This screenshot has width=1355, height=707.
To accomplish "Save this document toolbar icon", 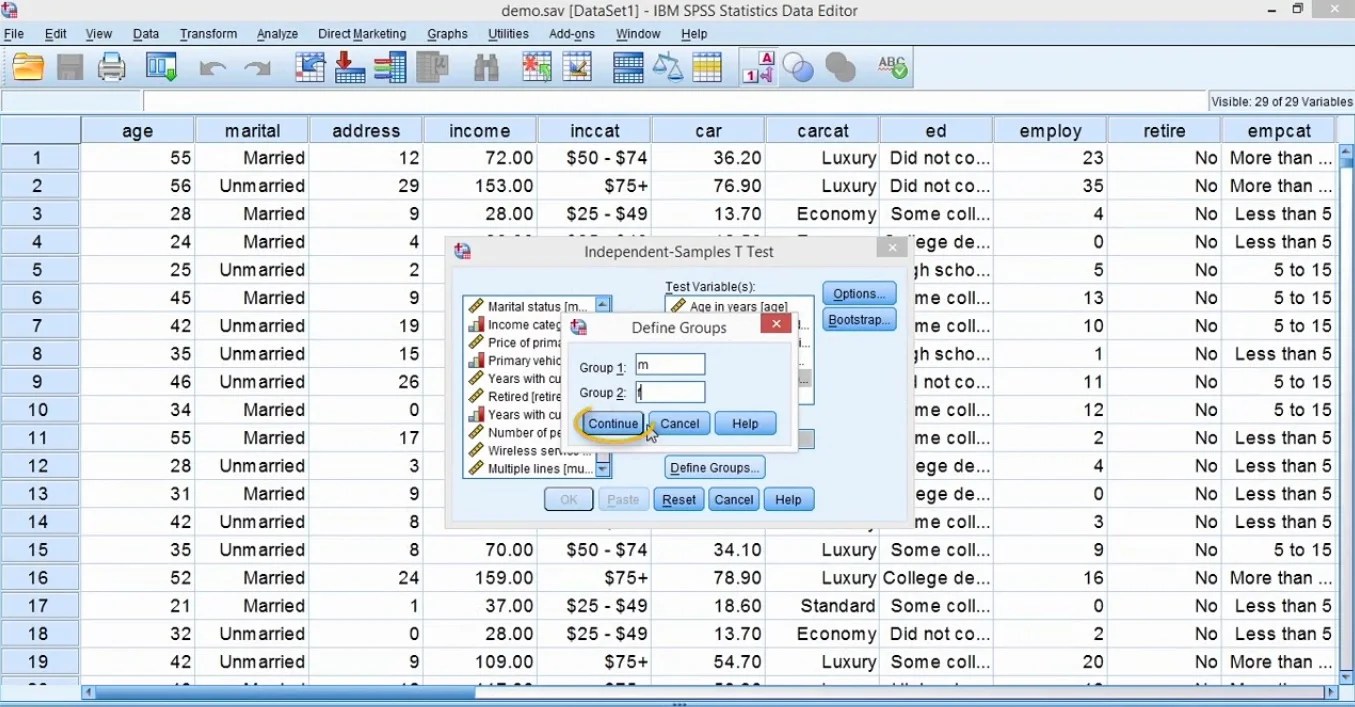I will (70, 68).
